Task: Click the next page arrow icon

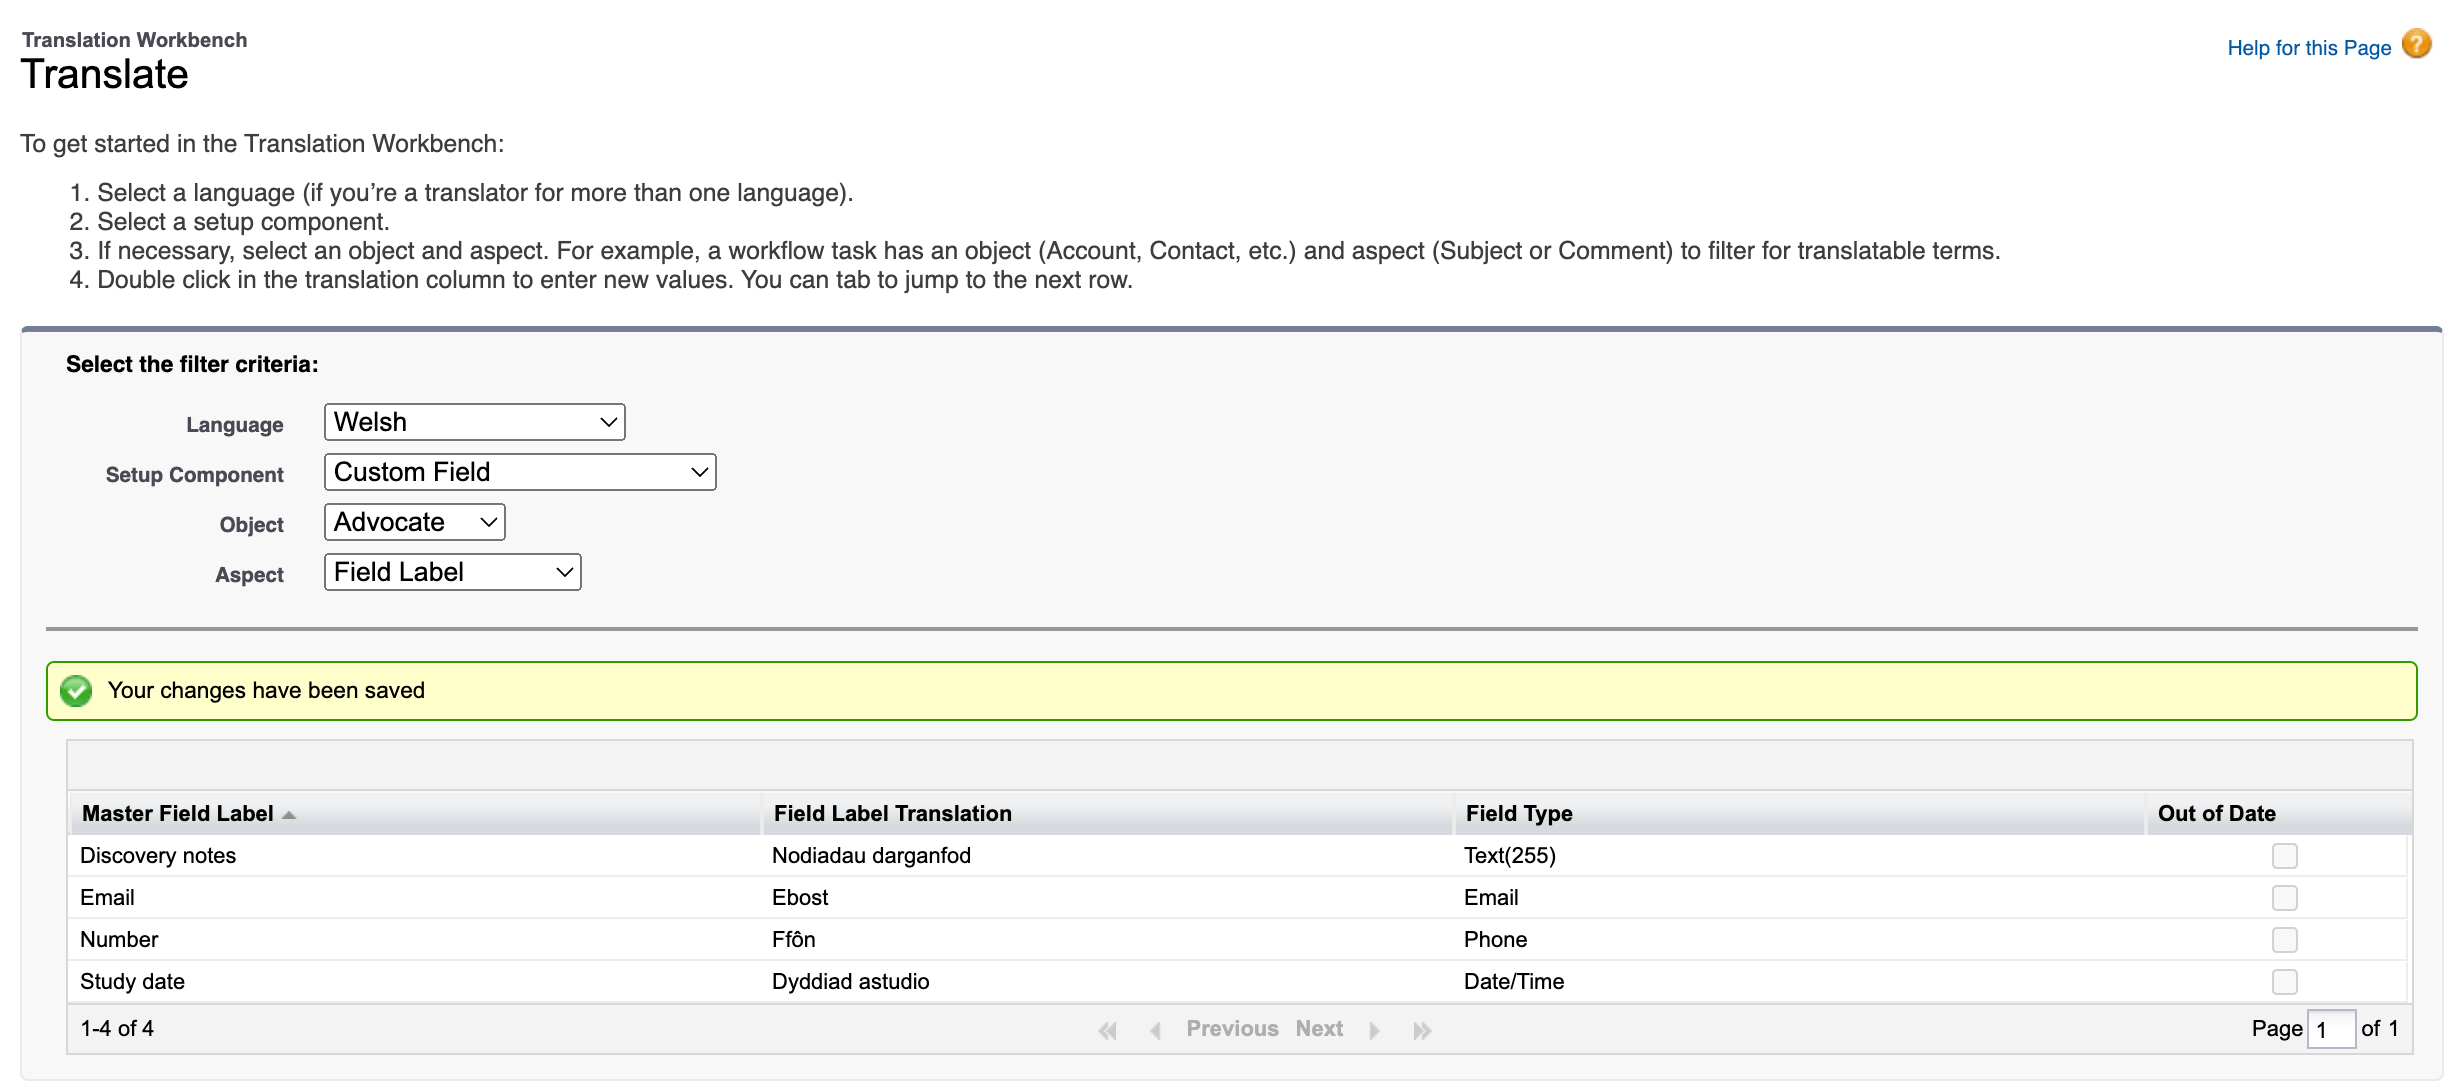Action: point(1376,1029)
